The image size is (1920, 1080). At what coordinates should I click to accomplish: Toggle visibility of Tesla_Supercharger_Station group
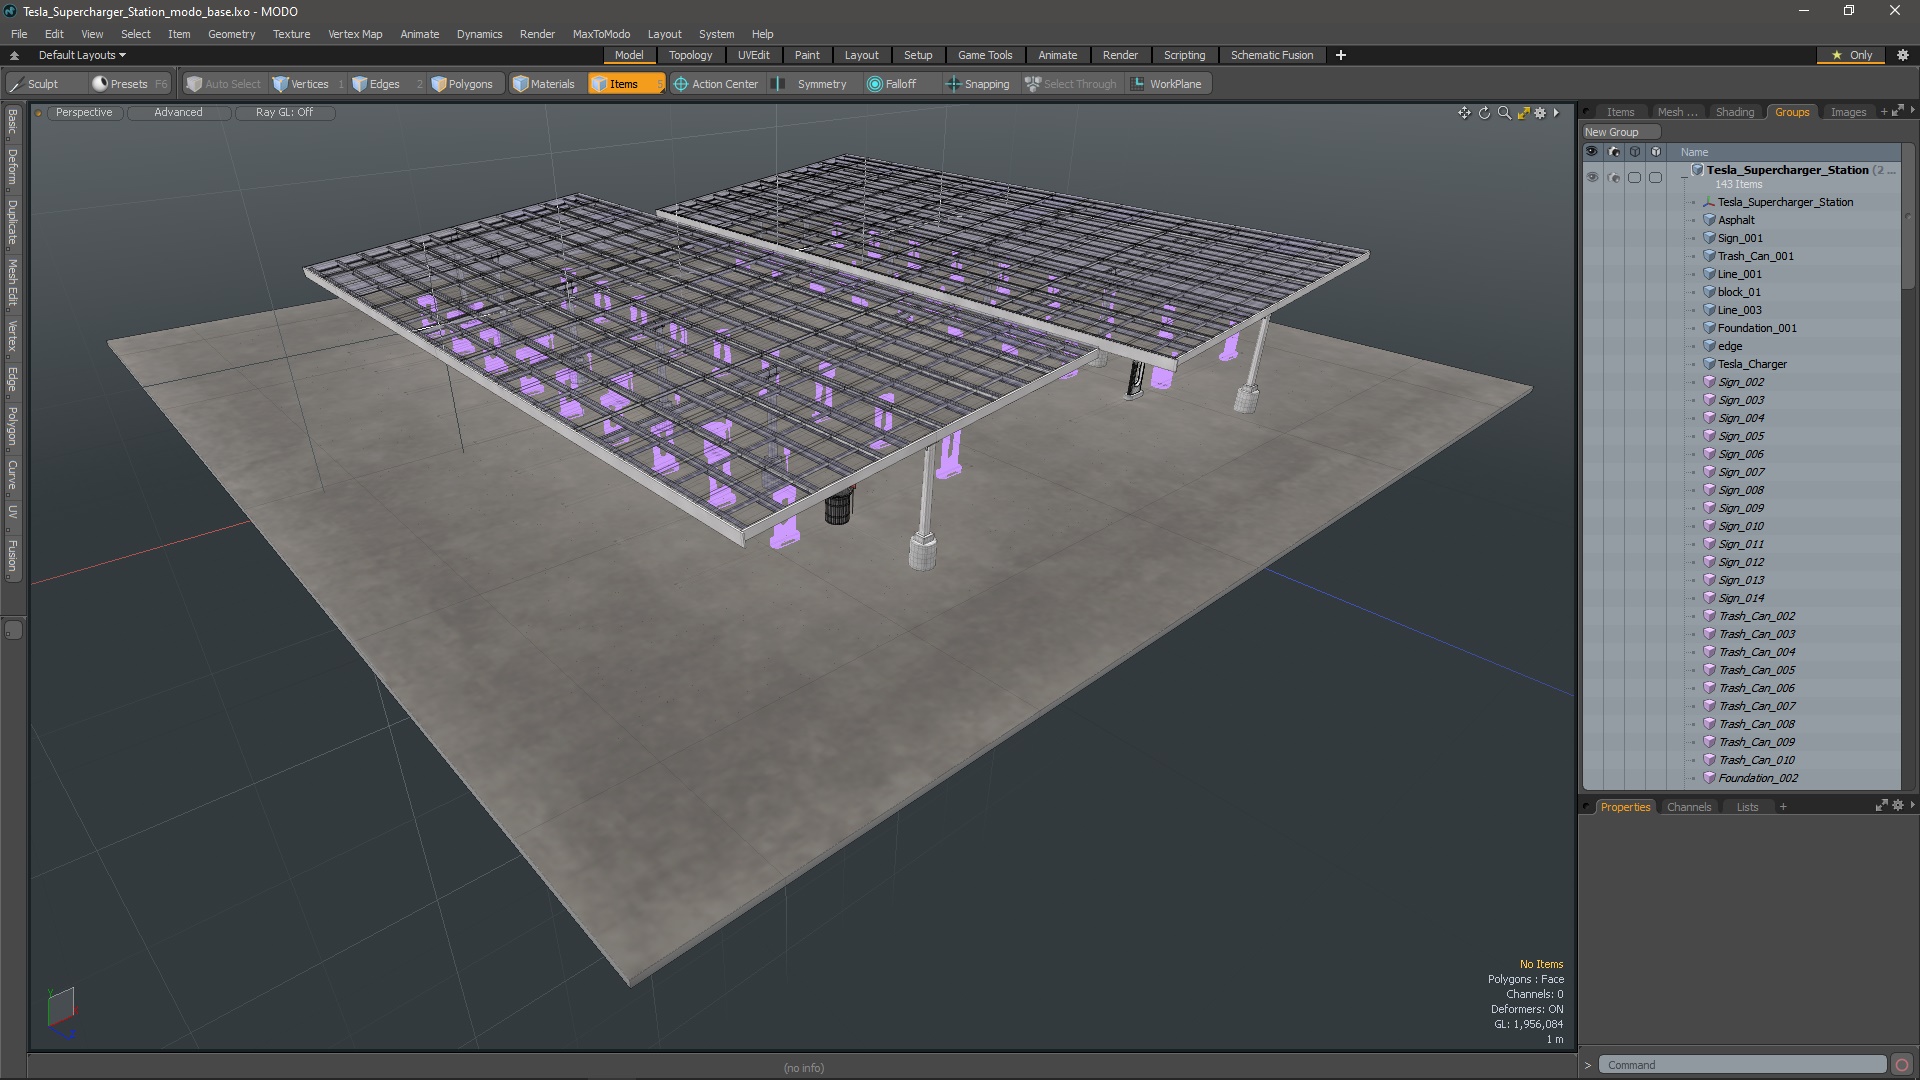1592,178
